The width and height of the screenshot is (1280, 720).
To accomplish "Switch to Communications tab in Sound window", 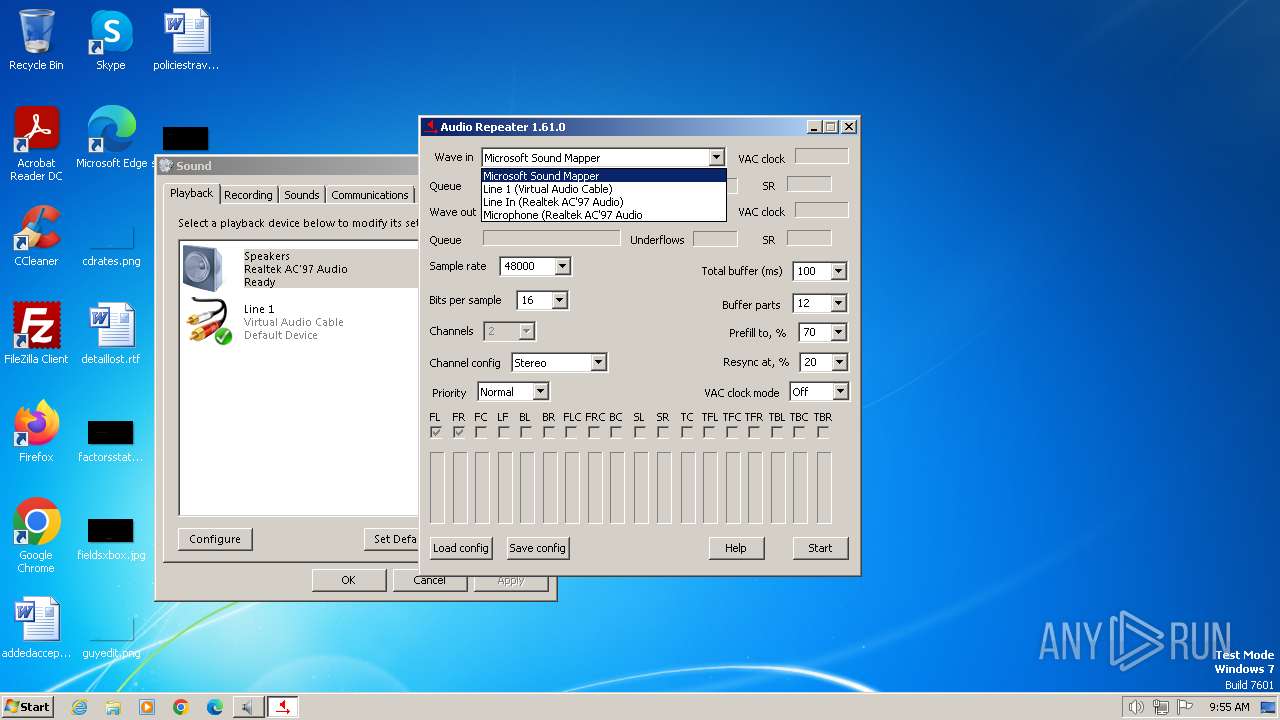I will click(x=370, y=195).
